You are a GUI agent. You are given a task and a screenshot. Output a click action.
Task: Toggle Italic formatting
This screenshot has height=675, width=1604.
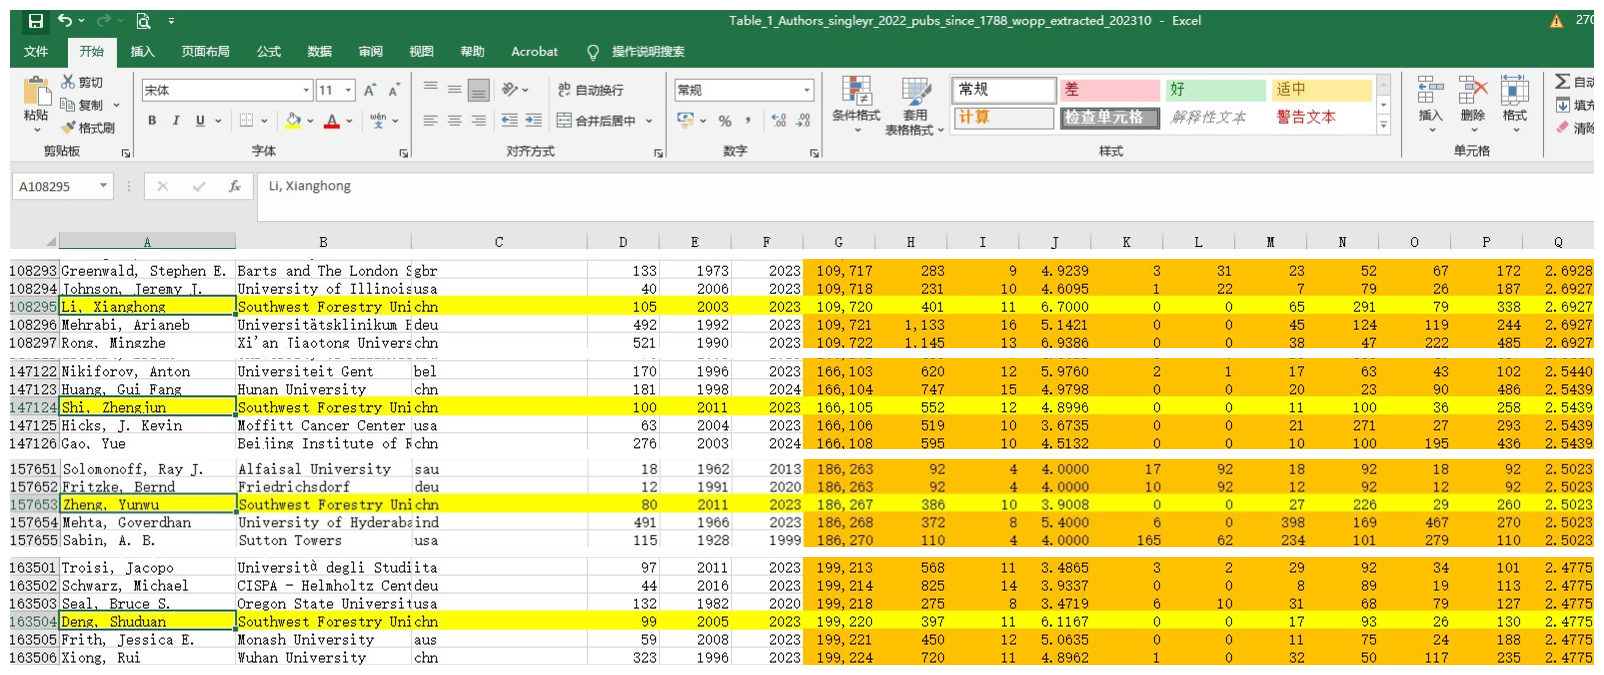[176, 121]
